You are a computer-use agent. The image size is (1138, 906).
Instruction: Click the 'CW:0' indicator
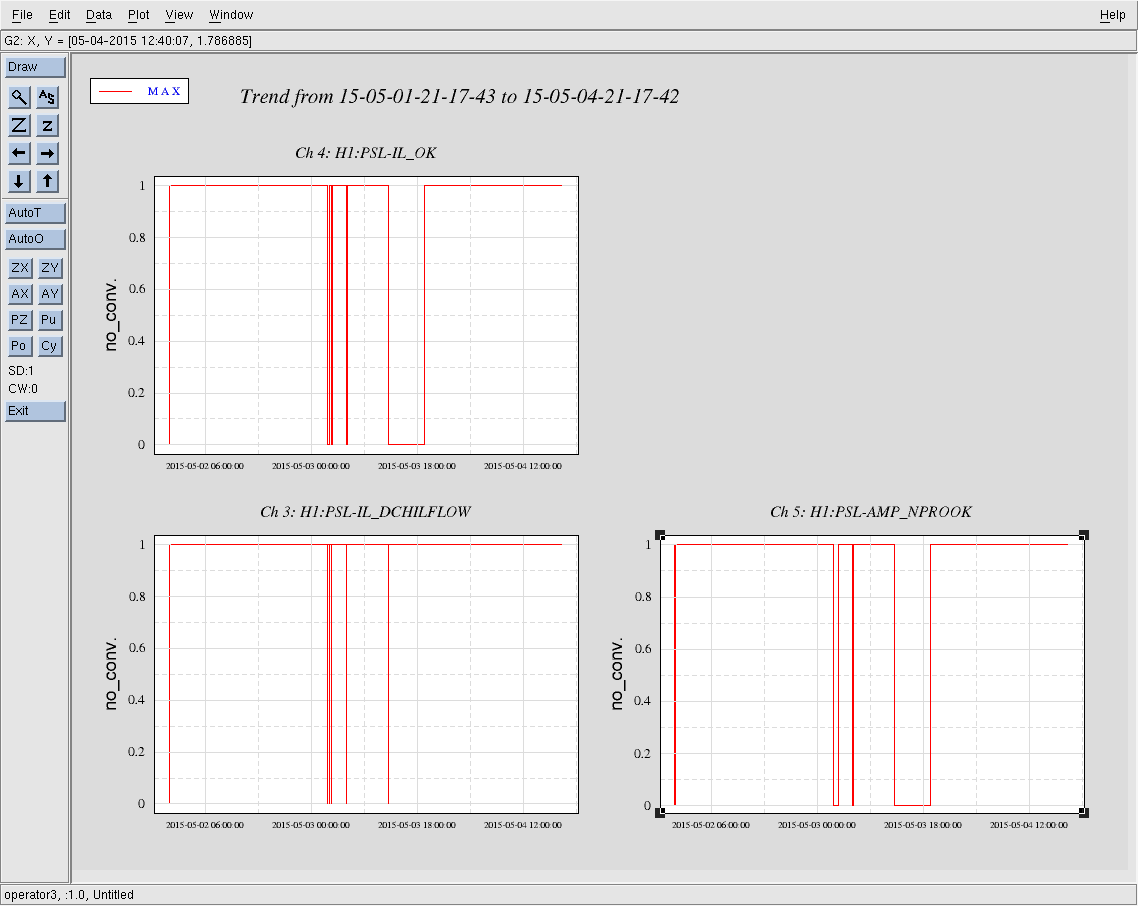point(22,389)
